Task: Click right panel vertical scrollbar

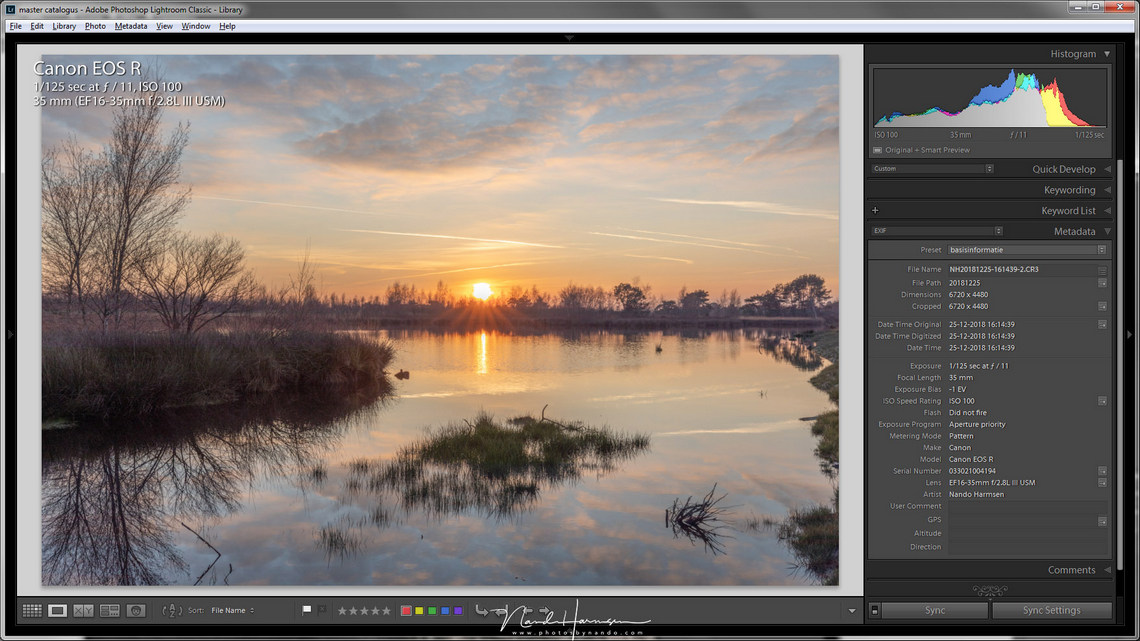Action: pyautogui.click(x=1120, y=363)
